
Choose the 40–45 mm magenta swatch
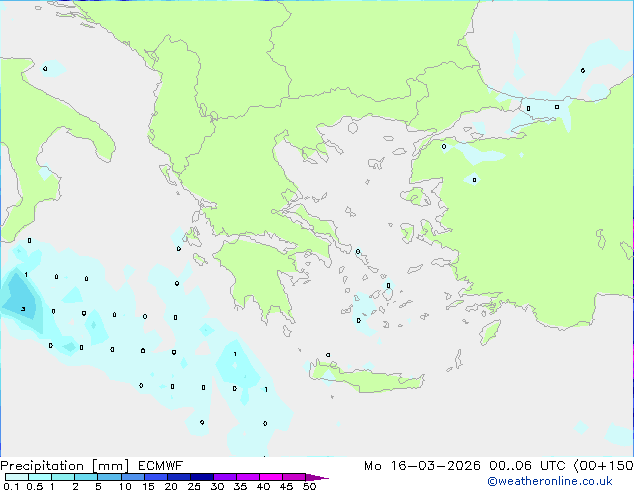pyautogui.click(x=271, y=477)
